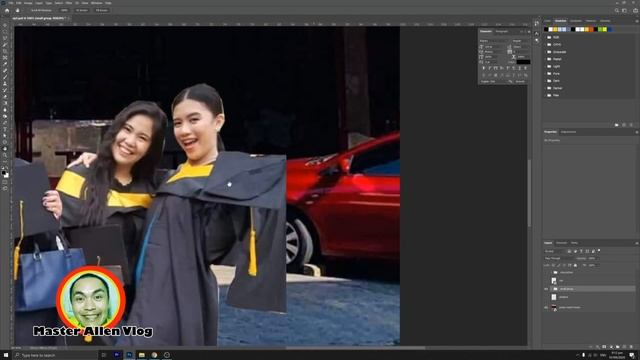Open the search icon at top right
This screenshot has height=360, width=640.
pos(617,10)
